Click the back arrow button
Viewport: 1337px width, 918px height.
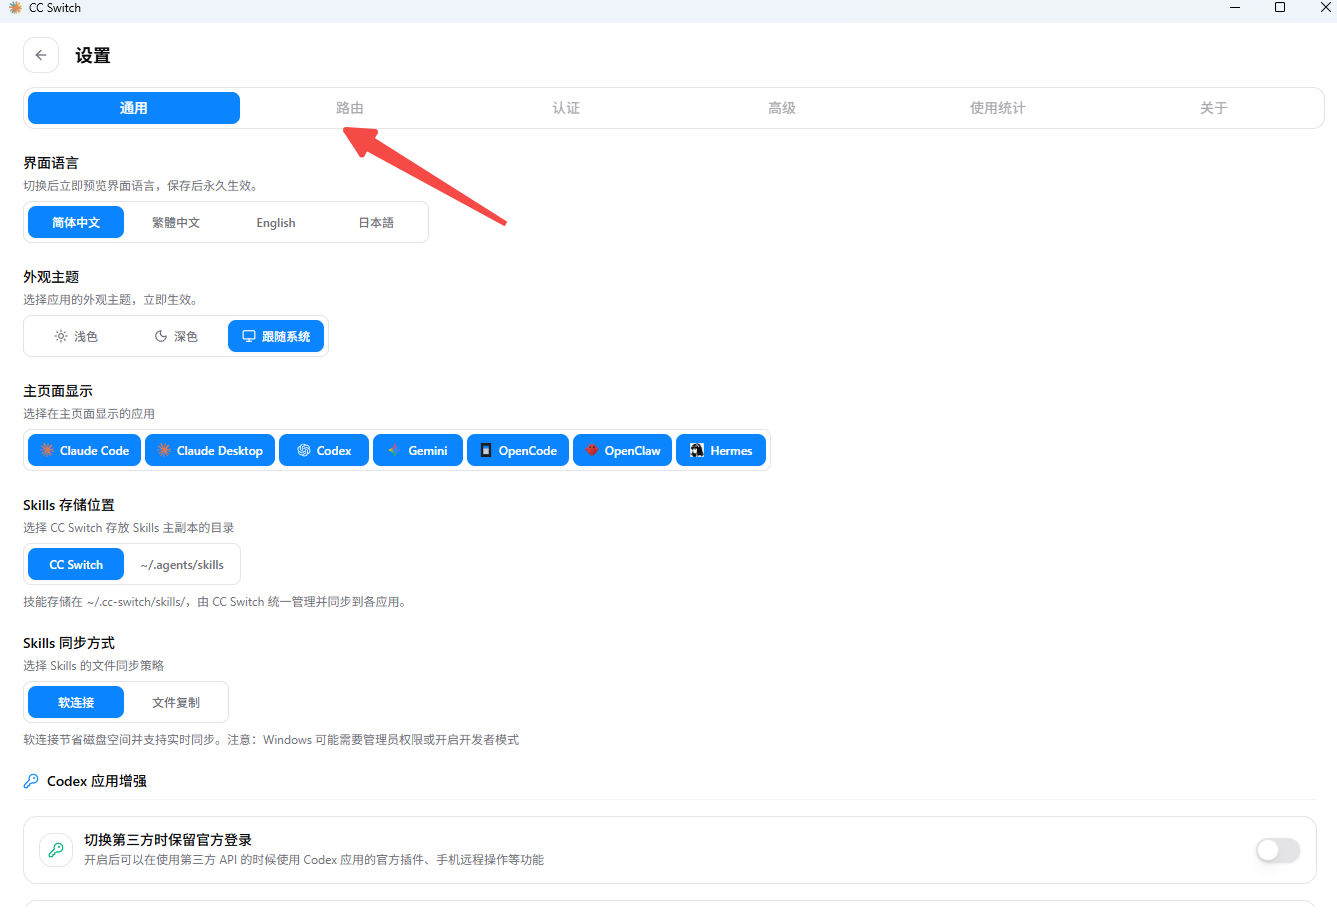pyautogui.click(x=41, y=55)
